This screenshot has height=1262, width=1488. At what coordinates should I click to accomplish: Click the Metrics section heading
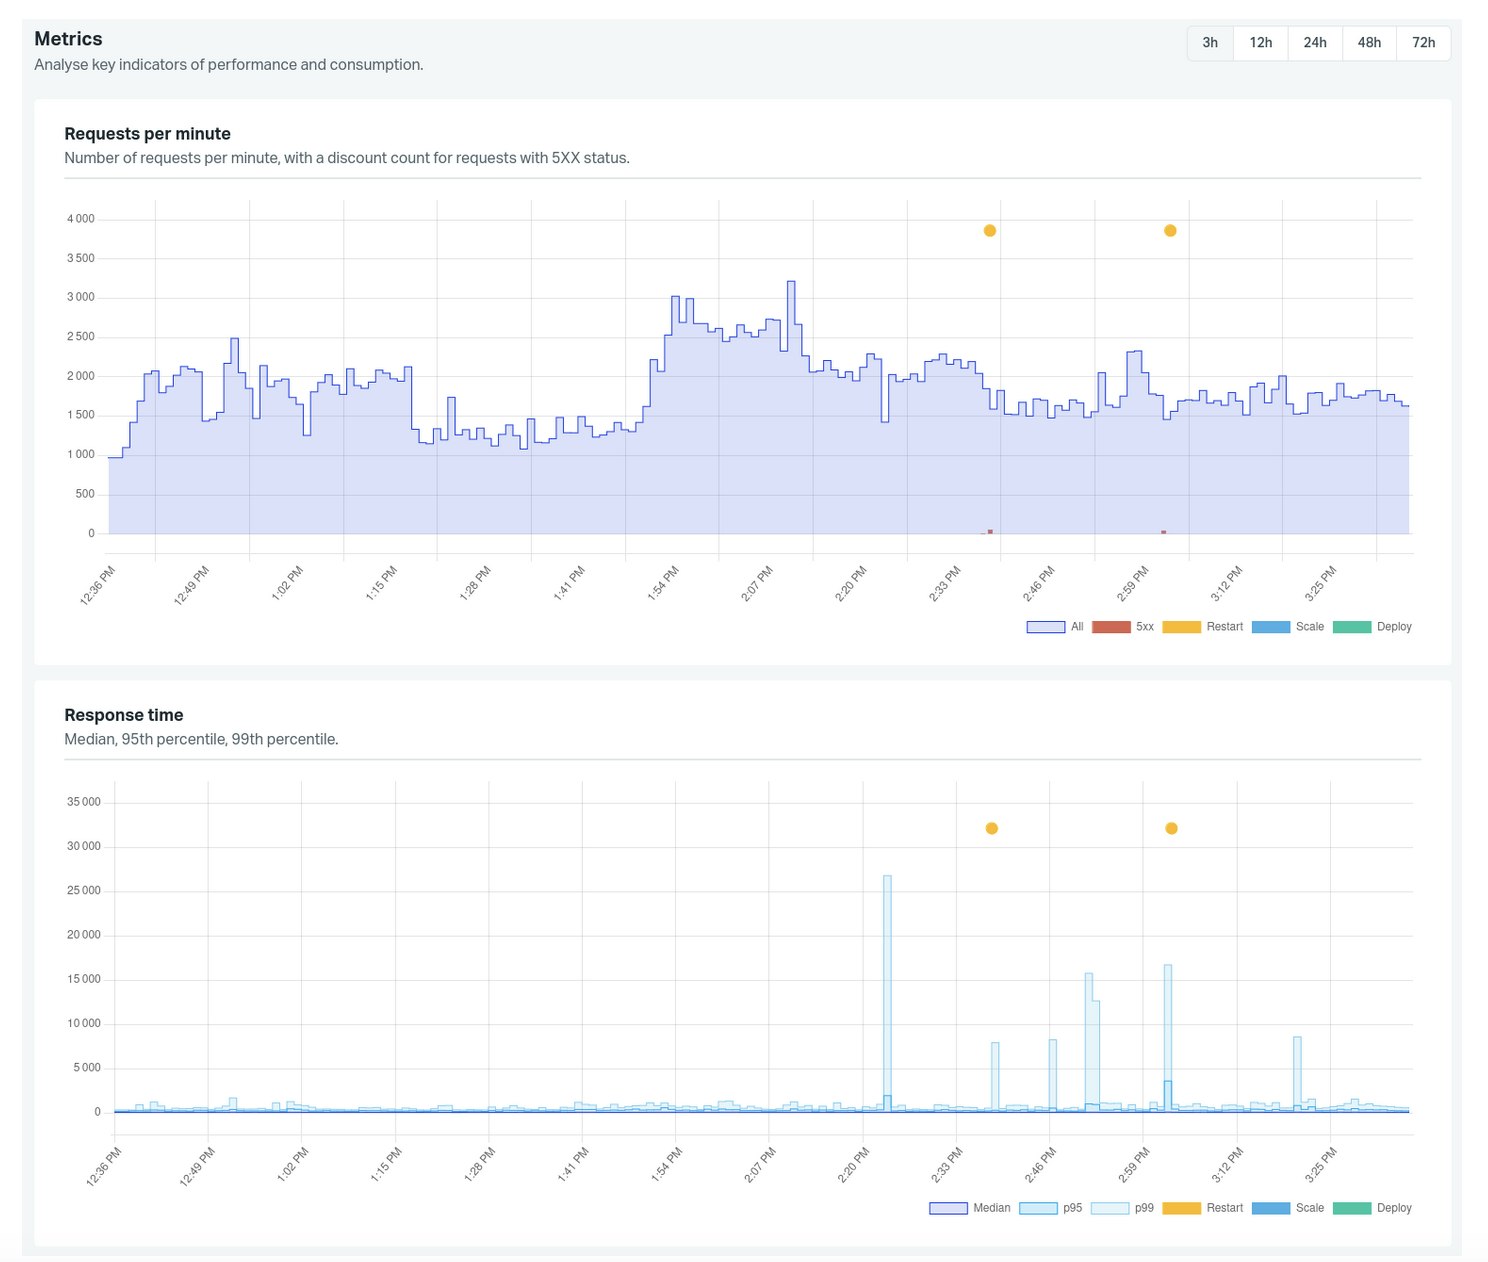[x=69, y=38]
